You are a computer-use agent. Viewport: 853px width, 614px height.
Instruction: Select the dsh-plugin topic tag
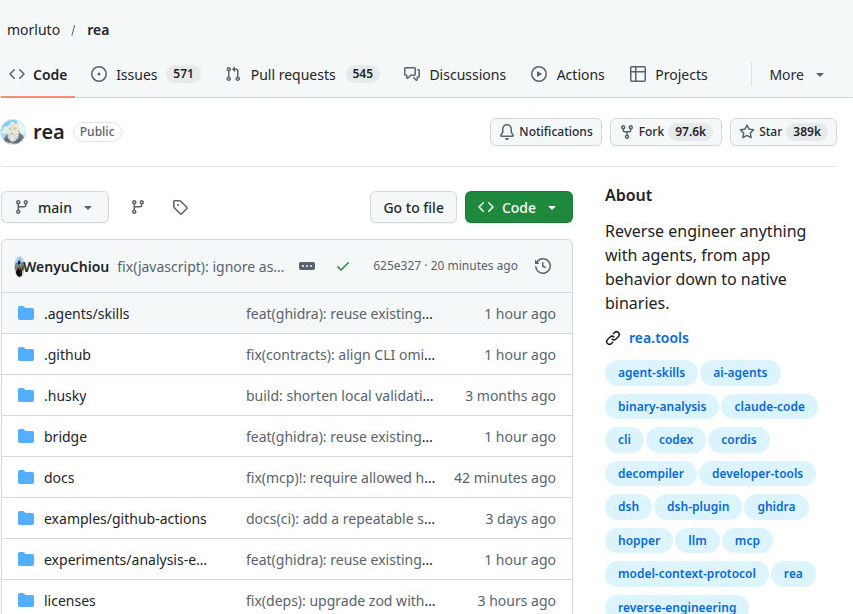point(698,506)
